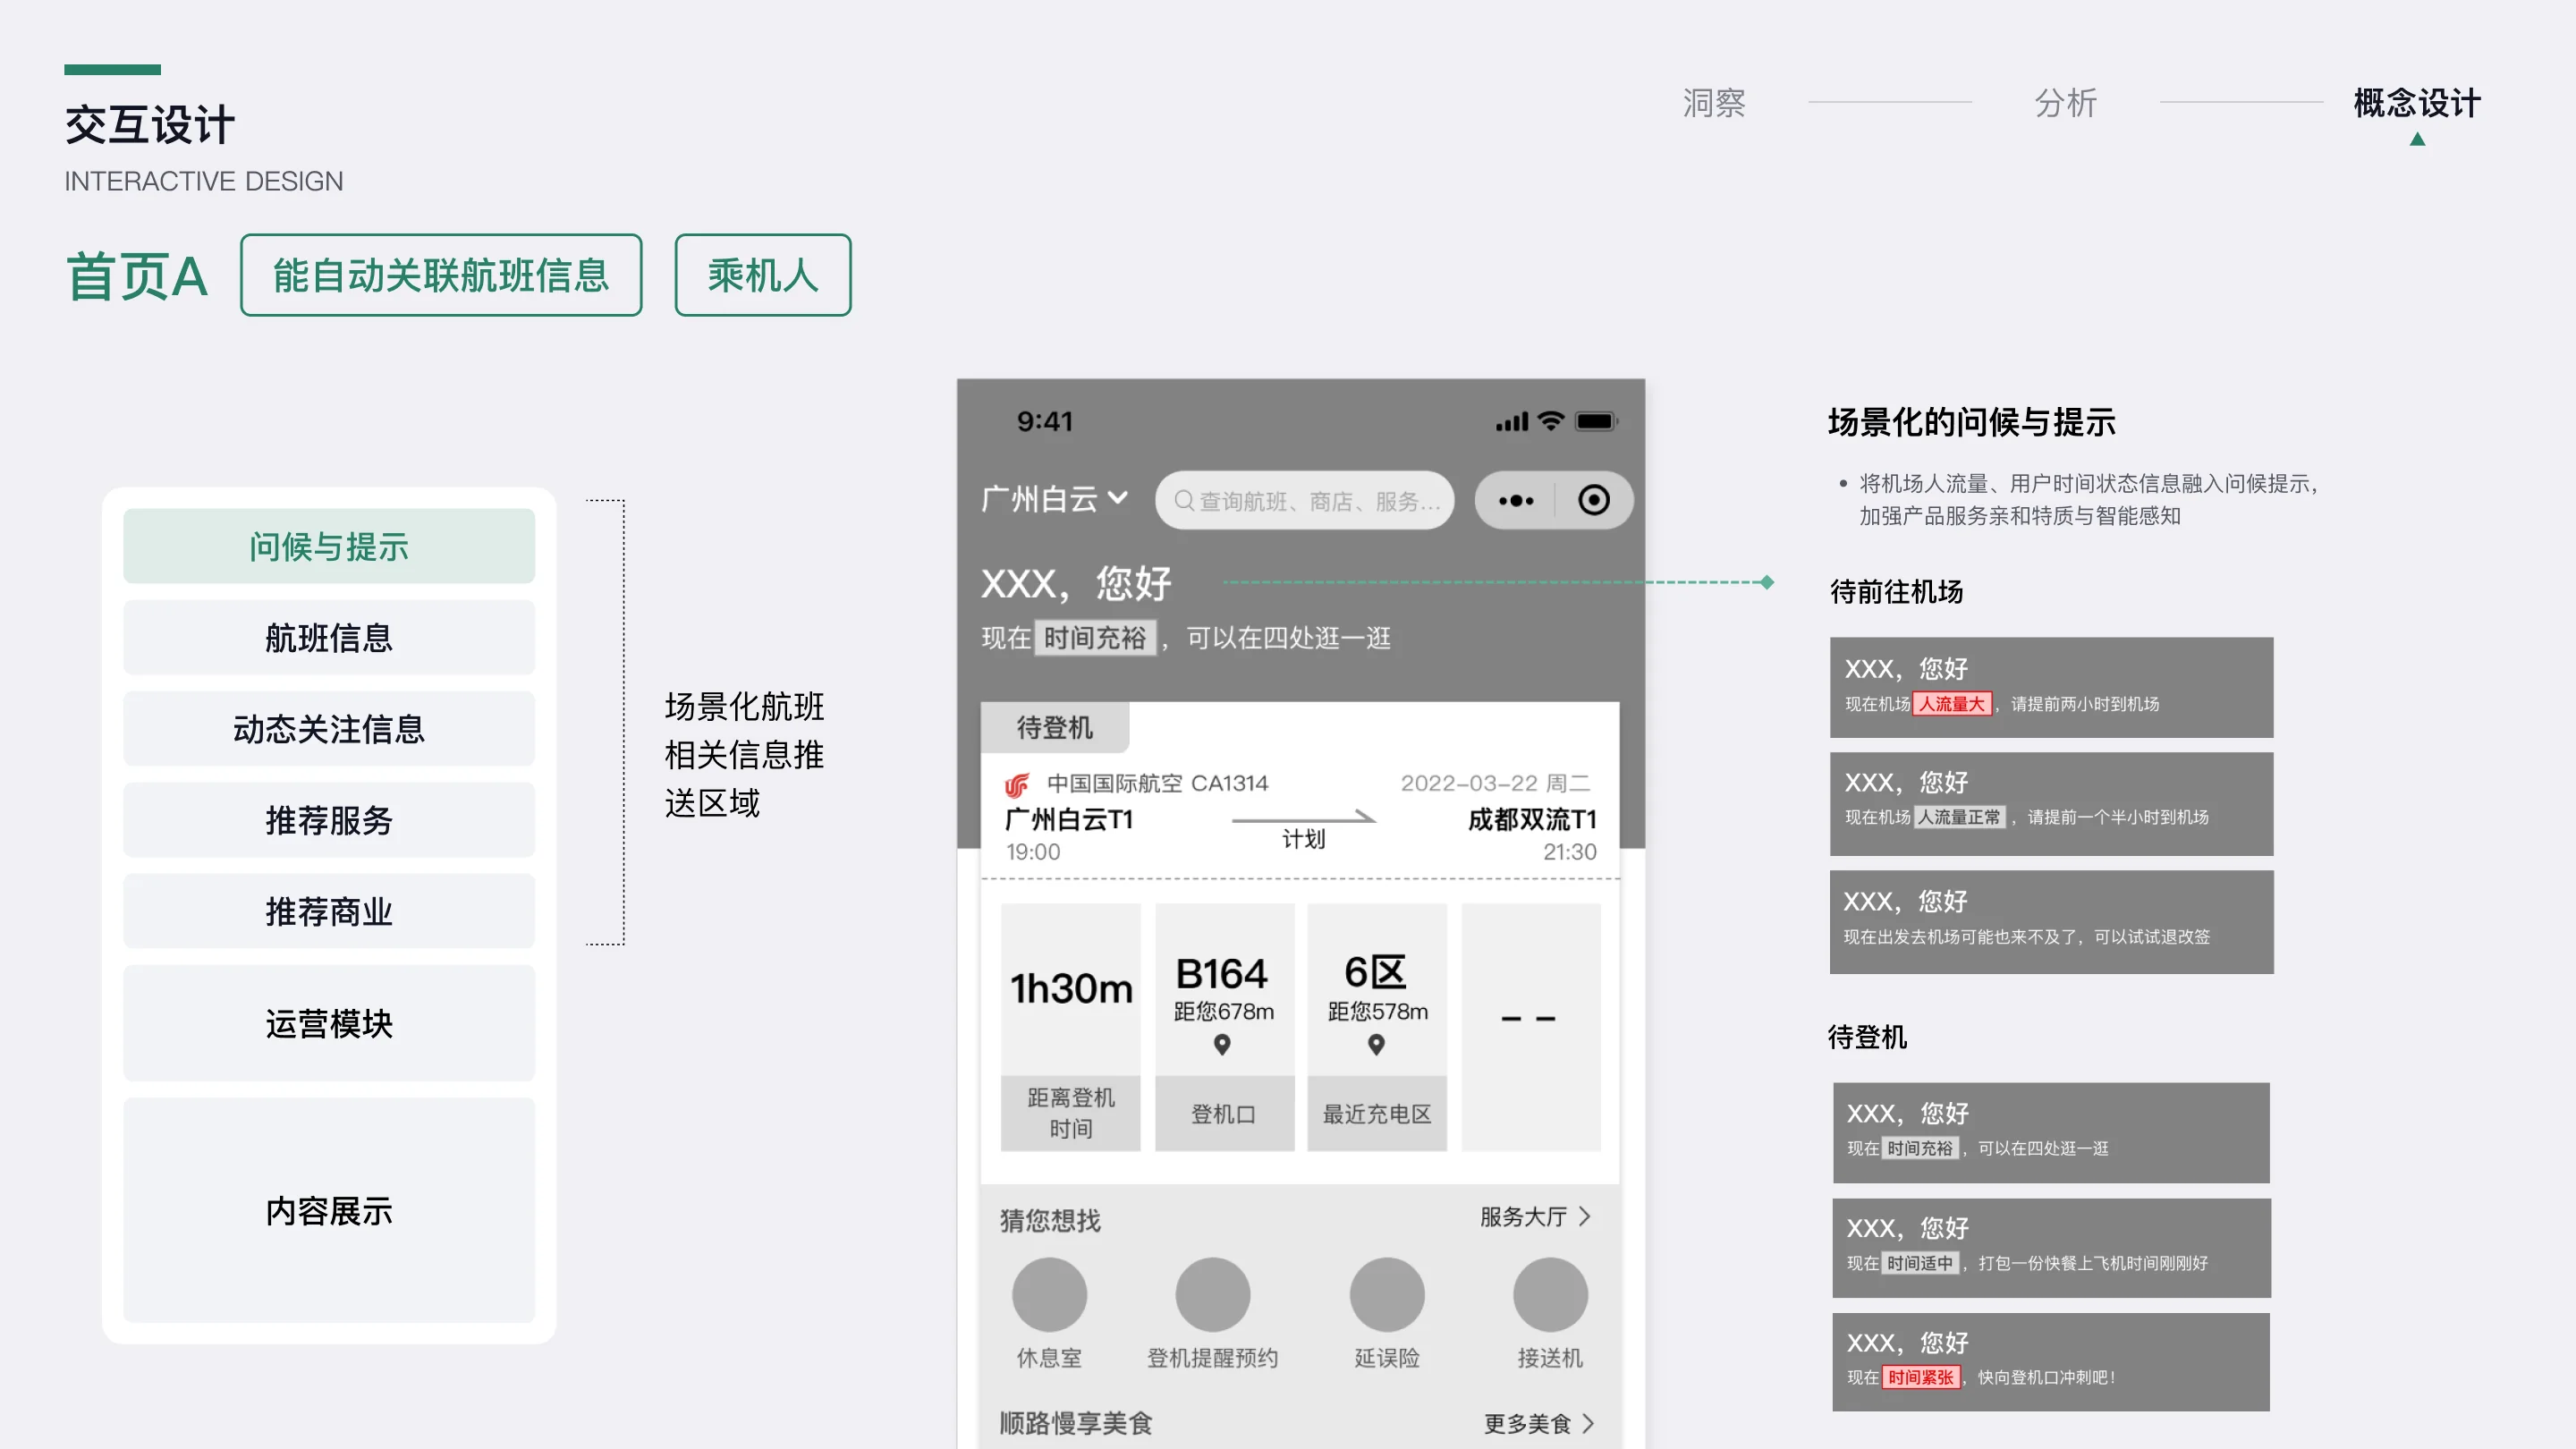The height and width of the screenshot is (1449, 2576).
Task: Click the XXX，您好 greeting in phone
Action: tap(1076, 583)
